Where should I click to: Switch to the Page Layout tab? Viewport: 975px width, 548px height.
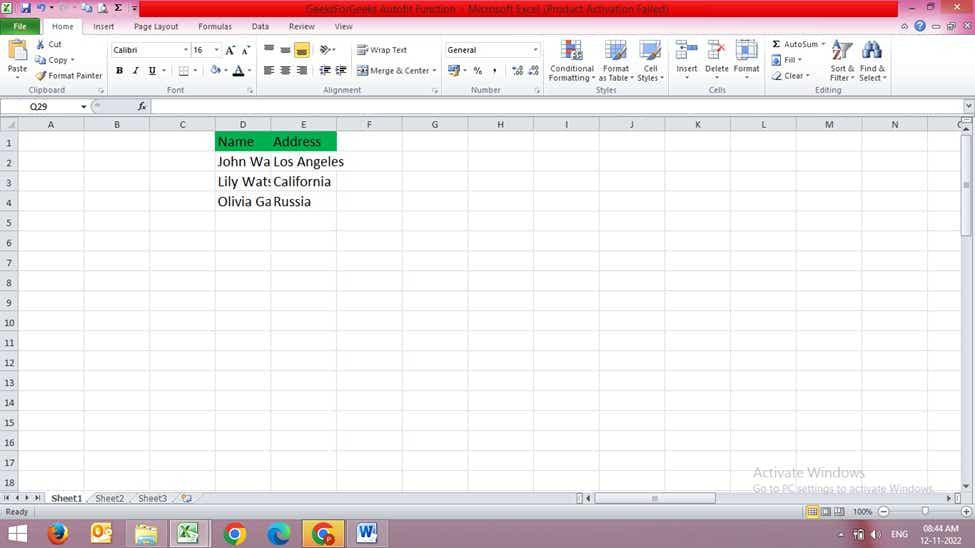[156, 26]
